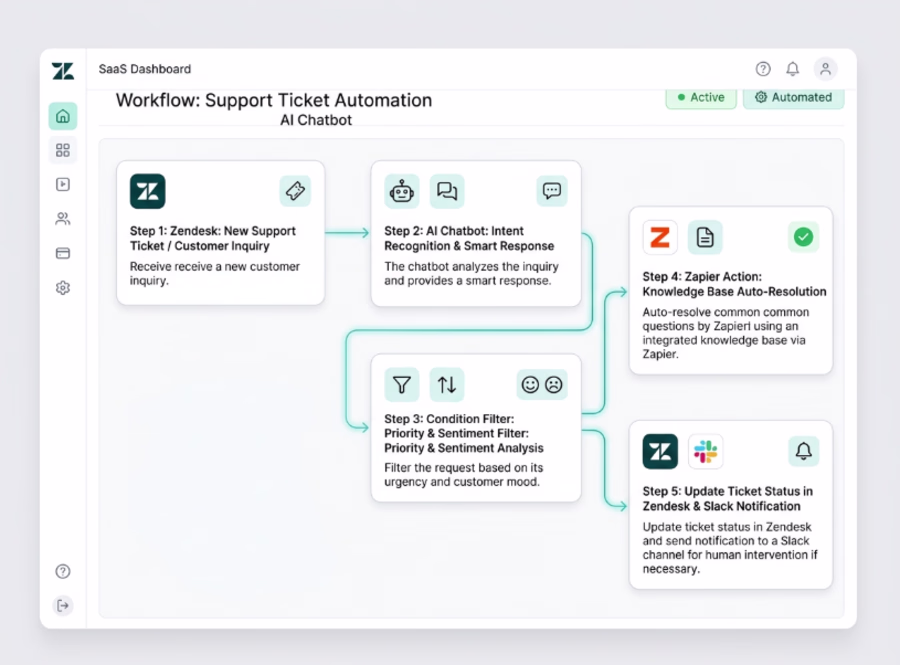Click the Slack icon in Step 5 card

[x=705, y=452]
